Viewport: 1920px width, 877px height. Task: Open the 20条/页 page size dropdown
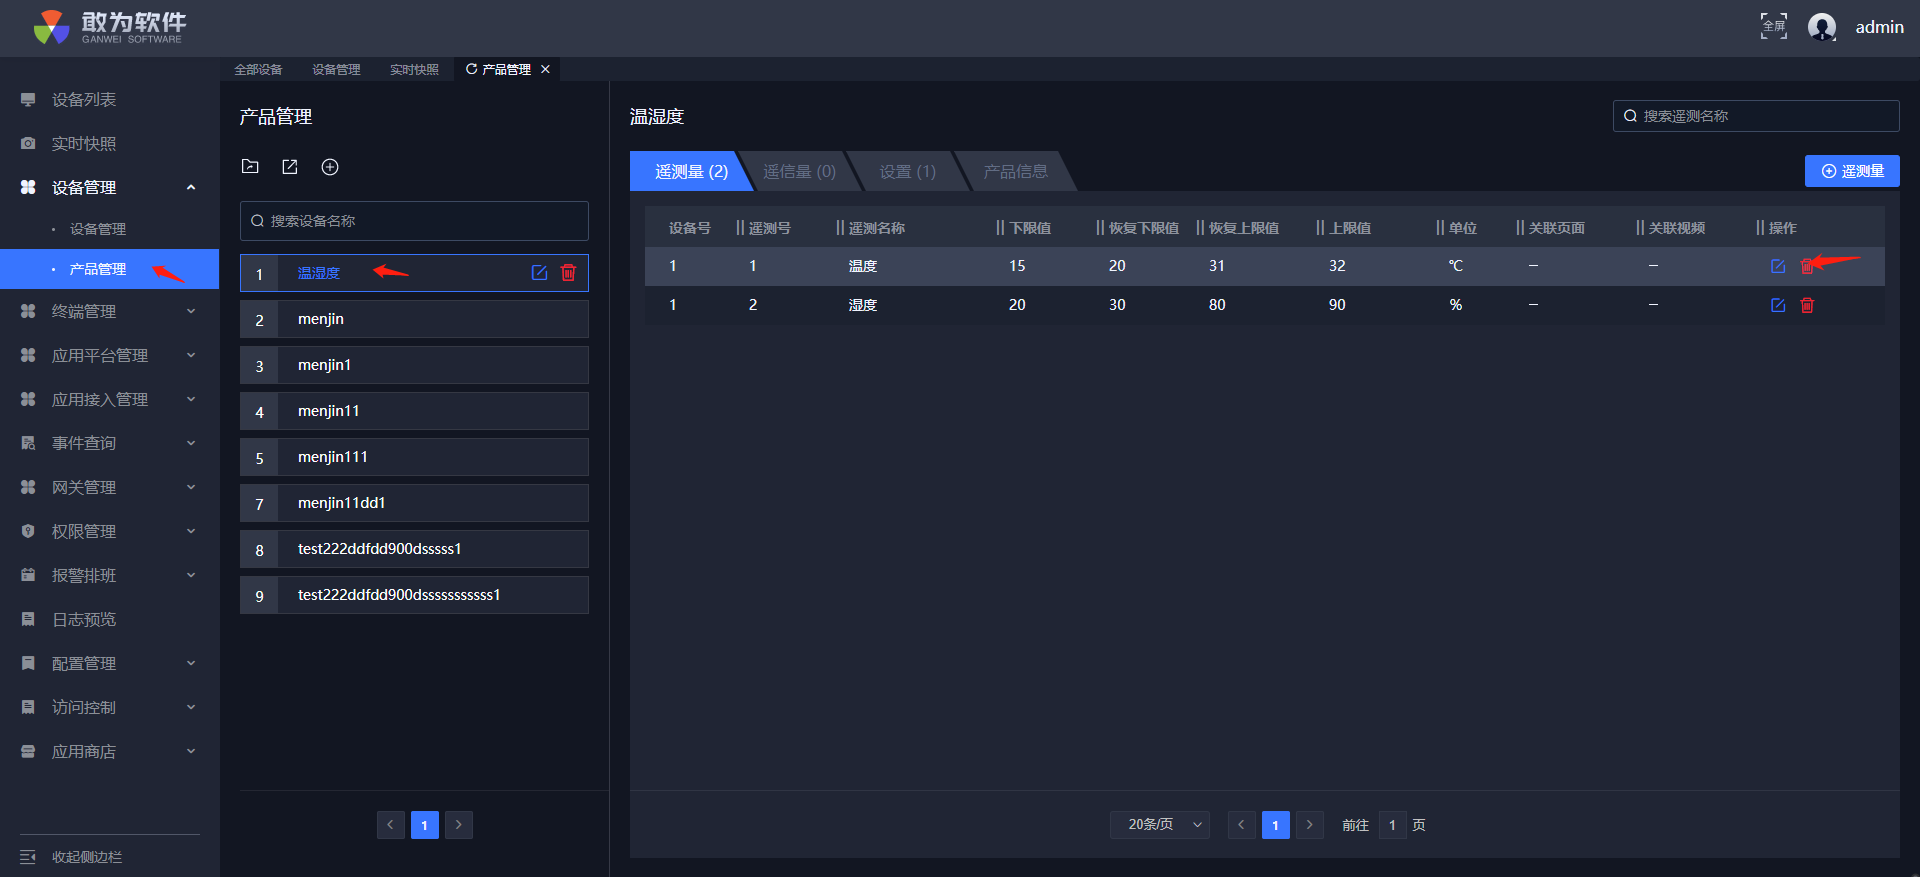[x=1160, y=825]
